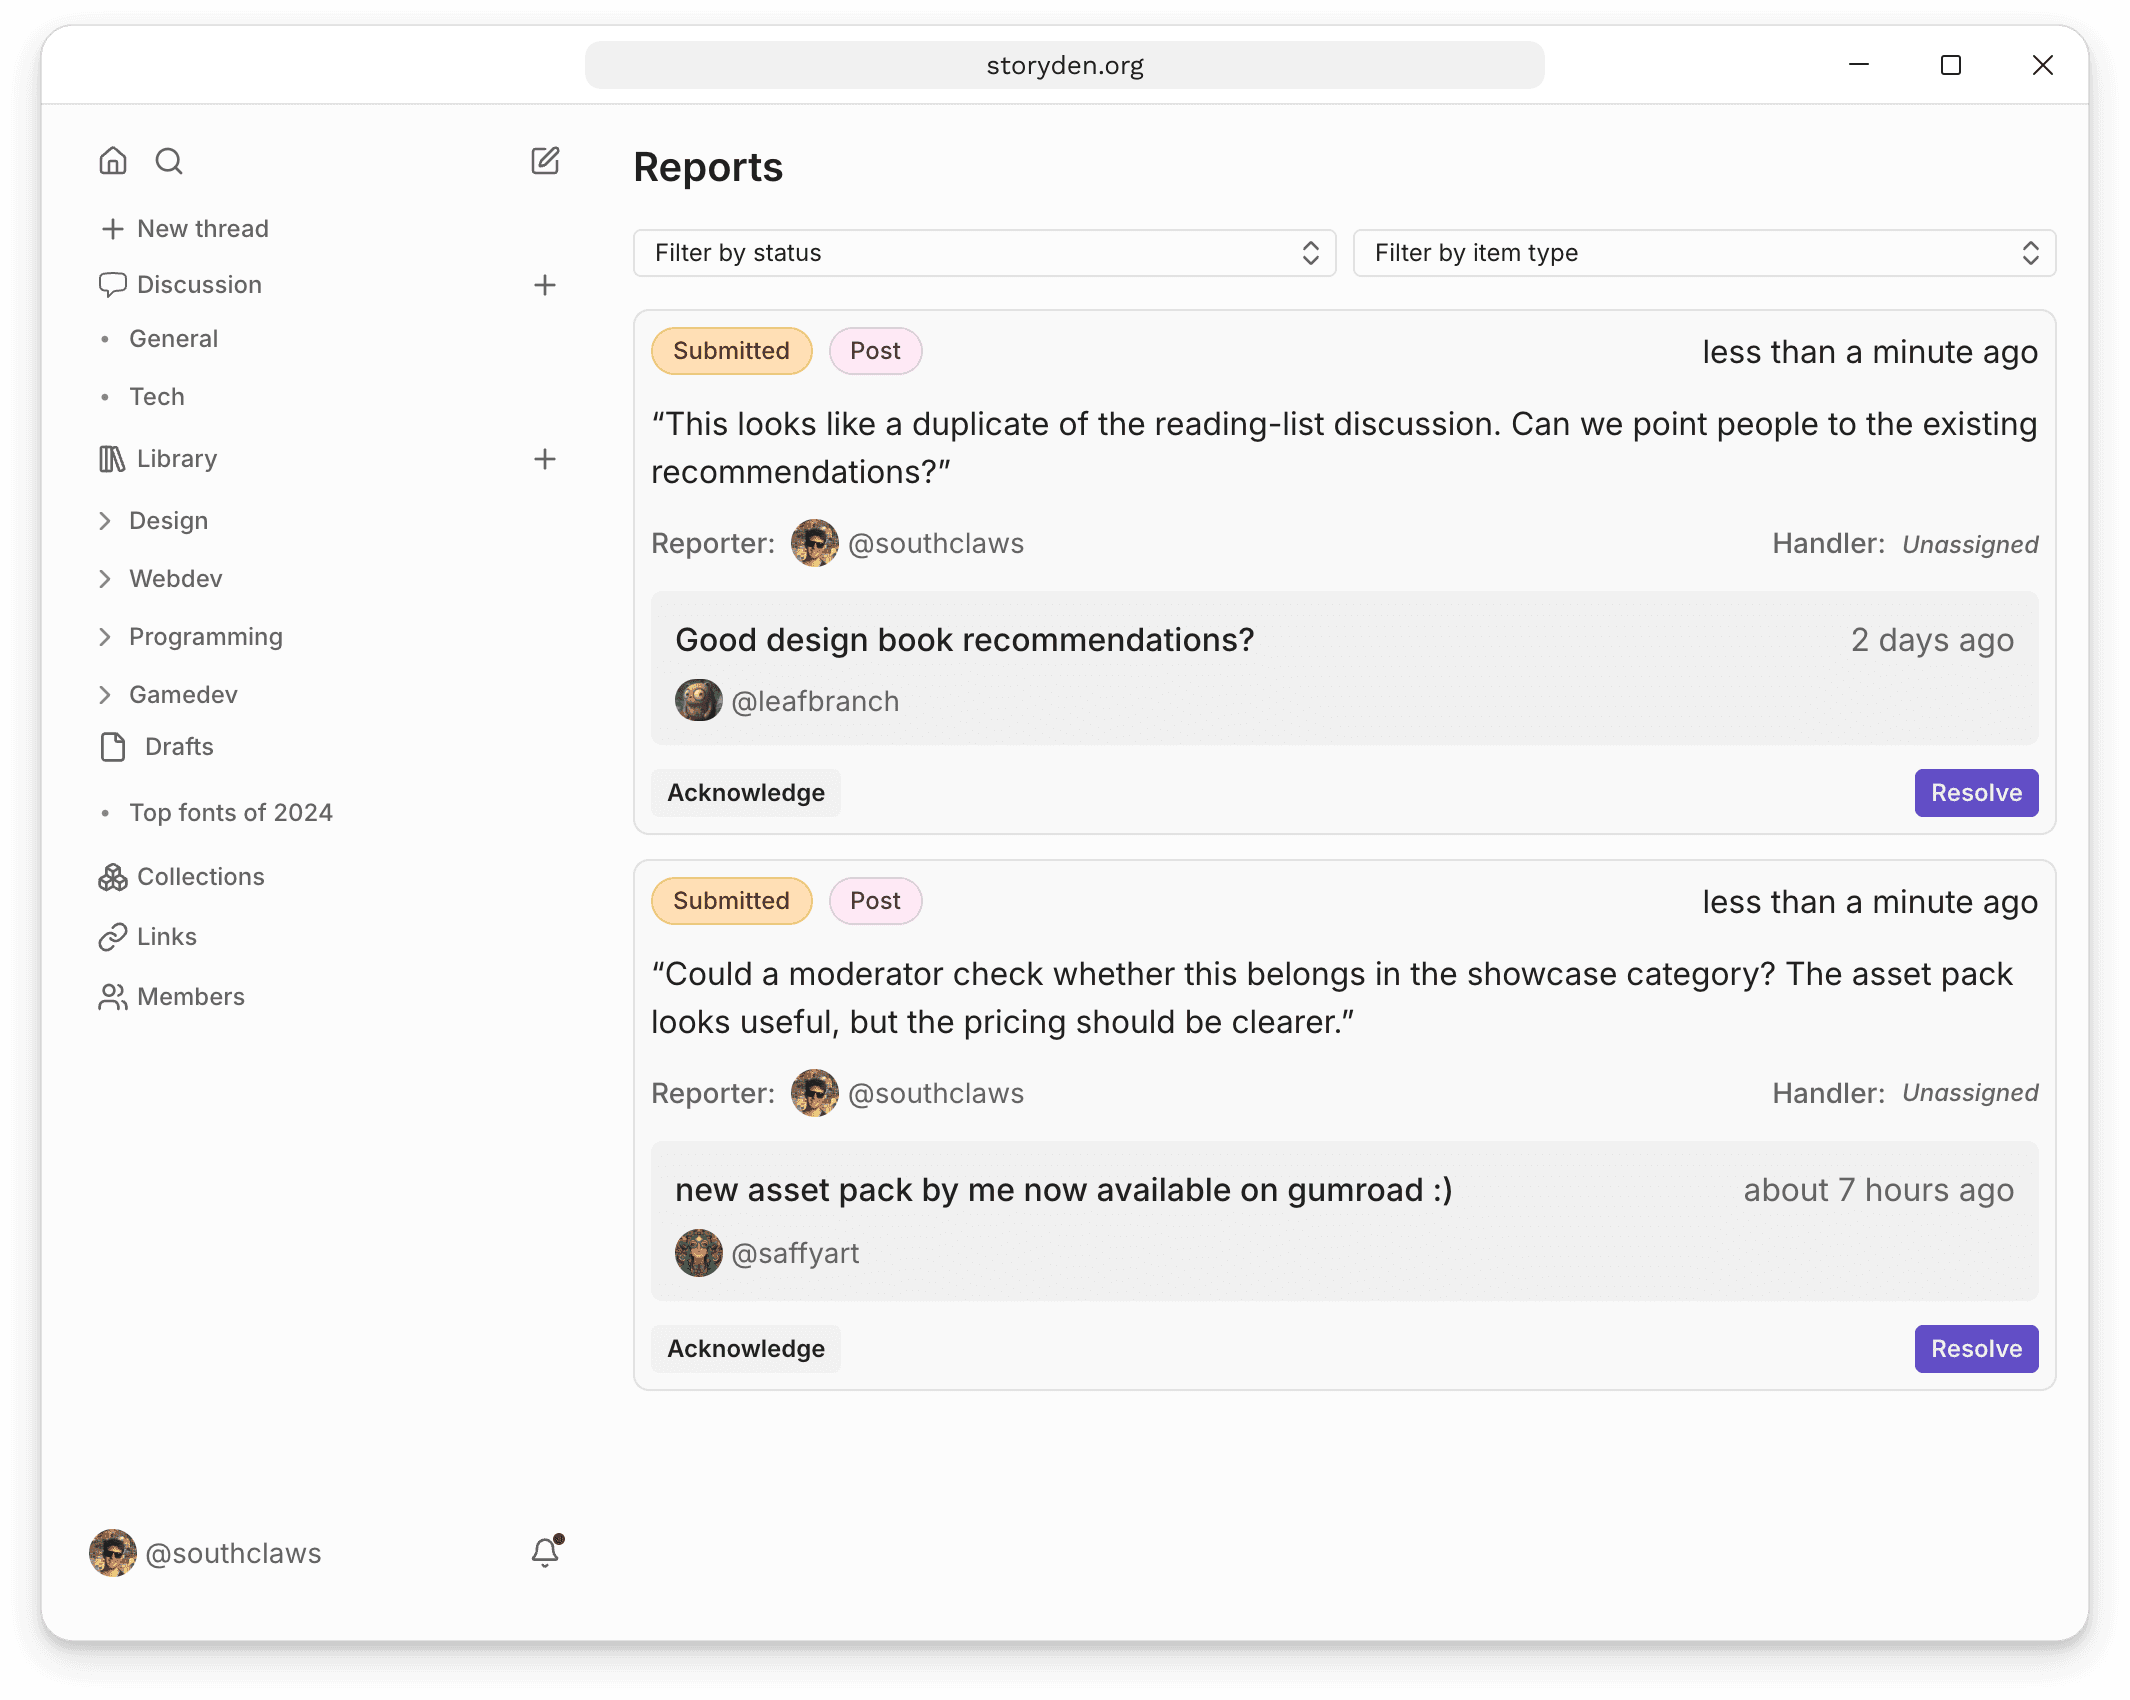Click the Drafts label in sidebar
The height and width of the screenshot is (1700, 2130).
tap(179, 747)
